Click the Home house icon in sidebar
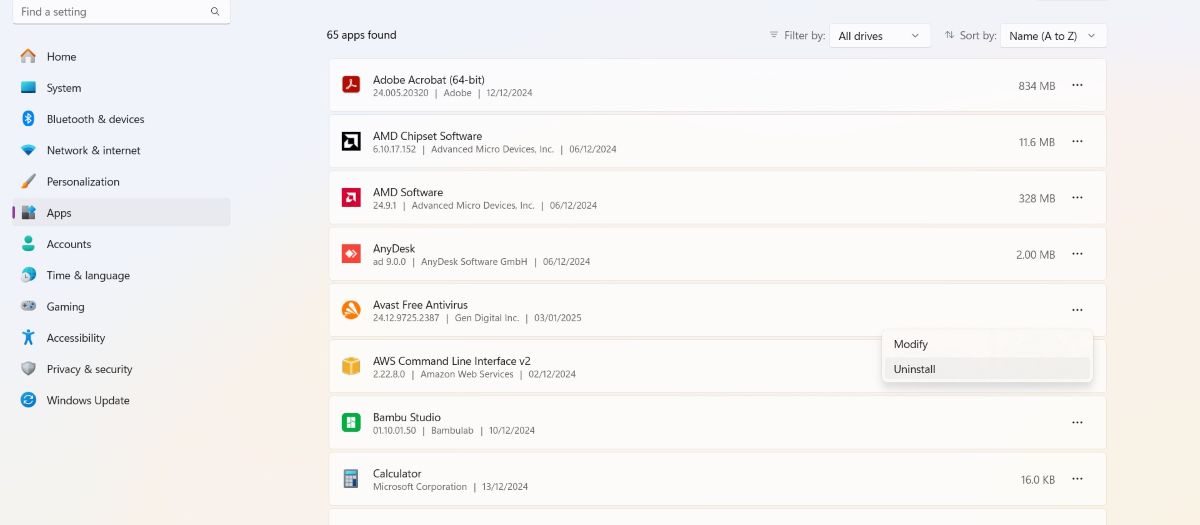 [28, 57]
